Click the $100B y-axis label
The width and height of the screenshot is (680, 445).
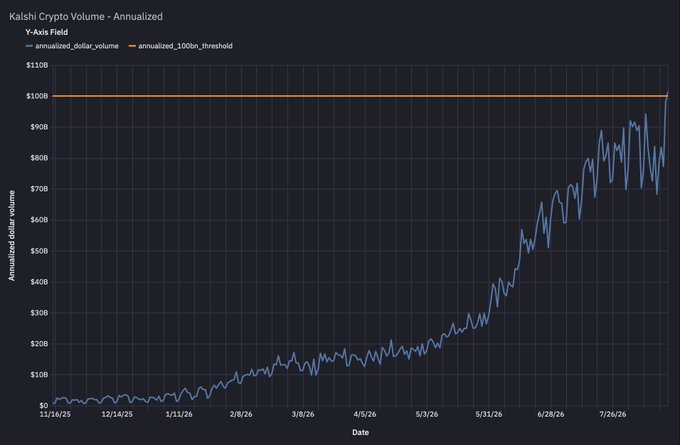(x=39, y=96)
